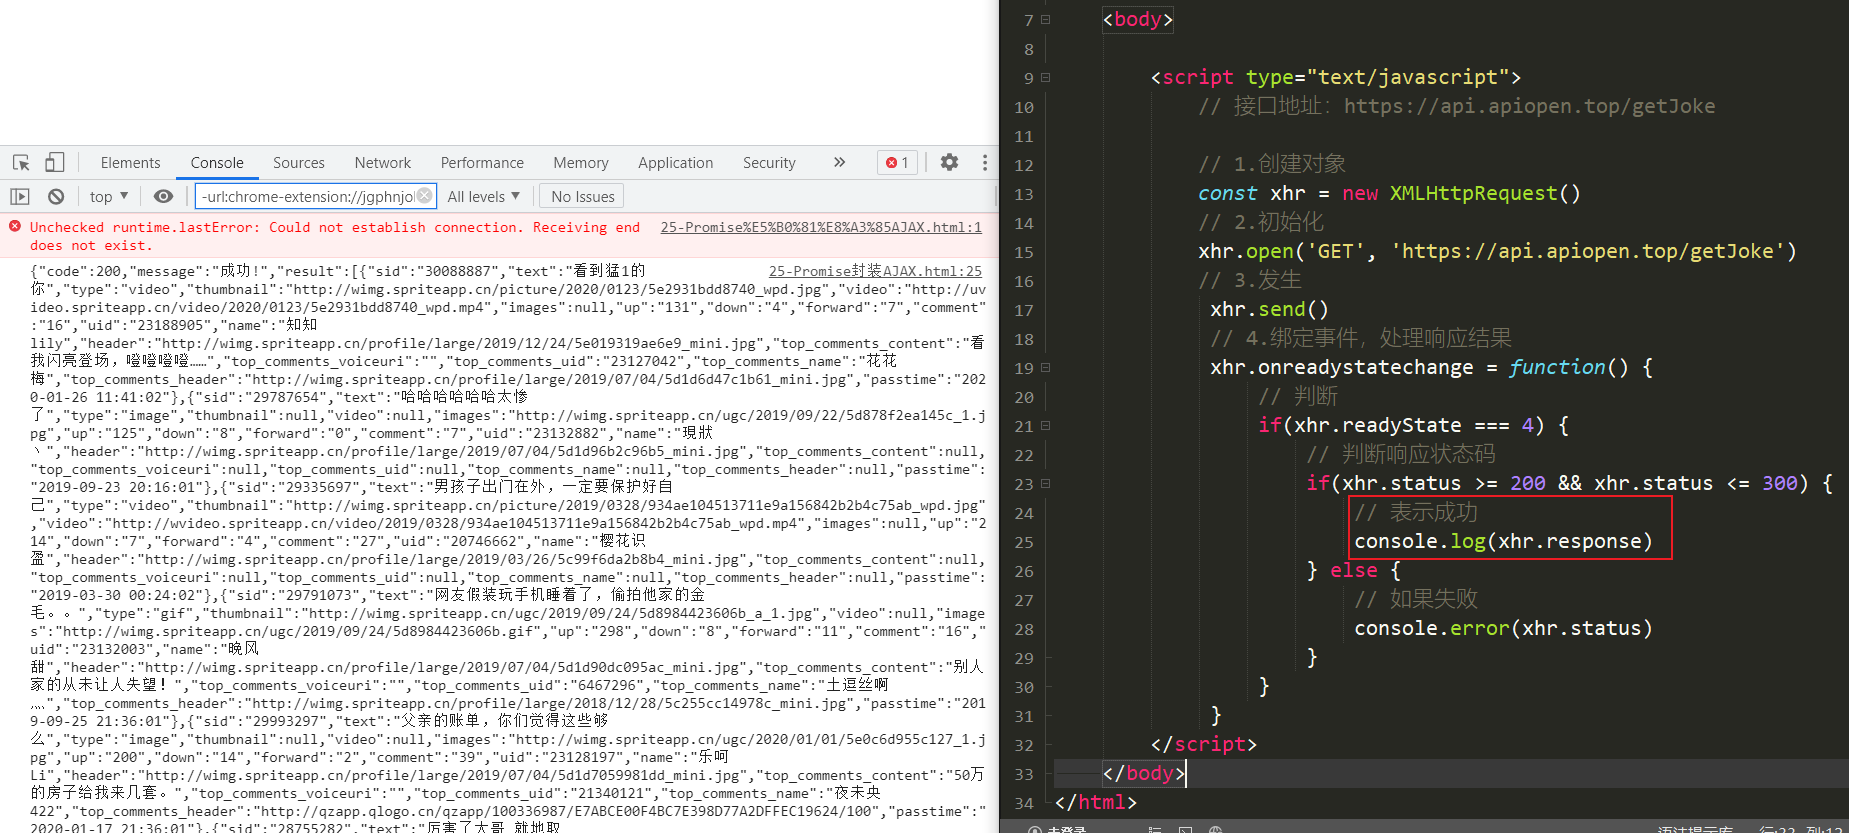Click the xhr.open GET call on line 15
Image resolution: width=1849 pixels, height=833 pixels.
point(1497,251)
